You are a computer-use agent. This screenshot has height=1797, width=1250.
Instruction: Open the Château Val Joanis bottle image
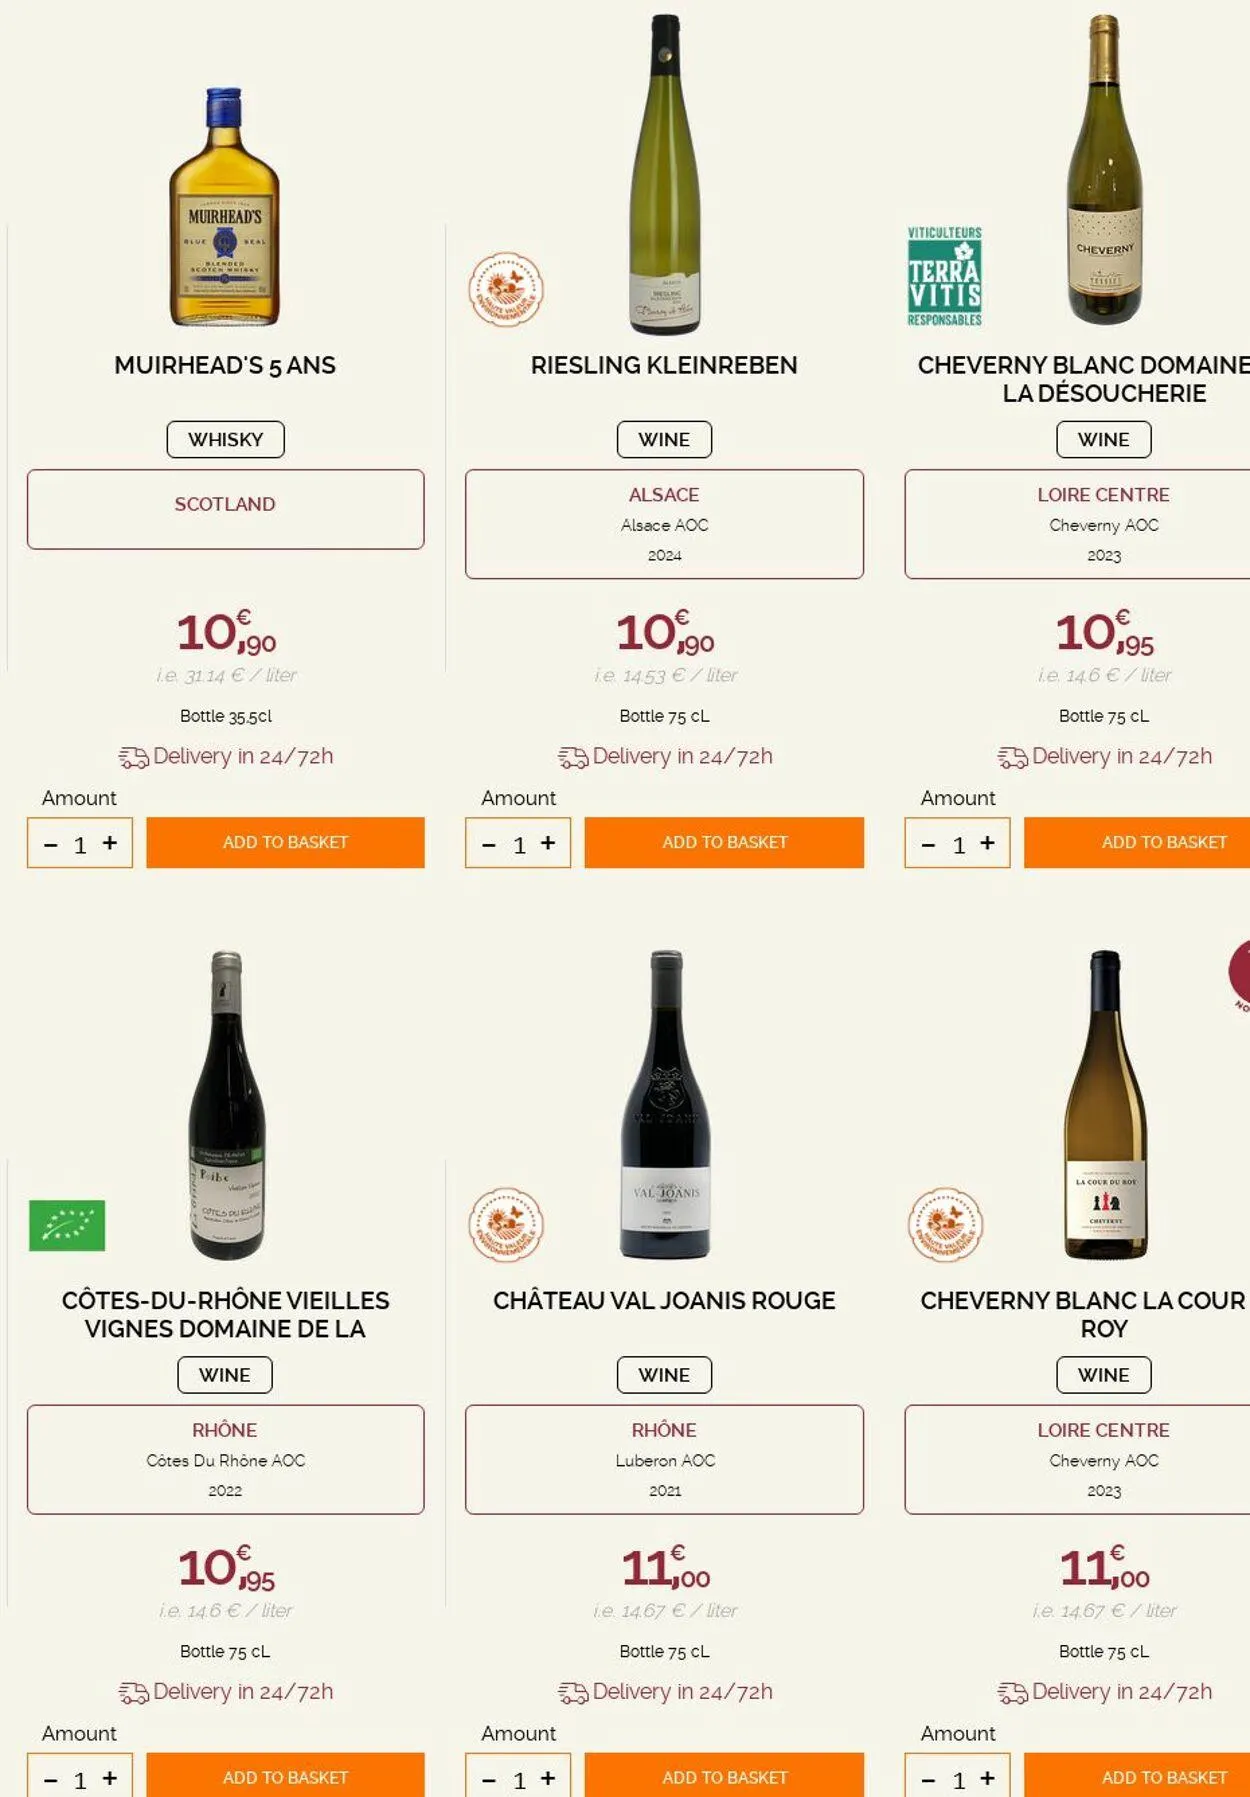tap(665, 1105)
